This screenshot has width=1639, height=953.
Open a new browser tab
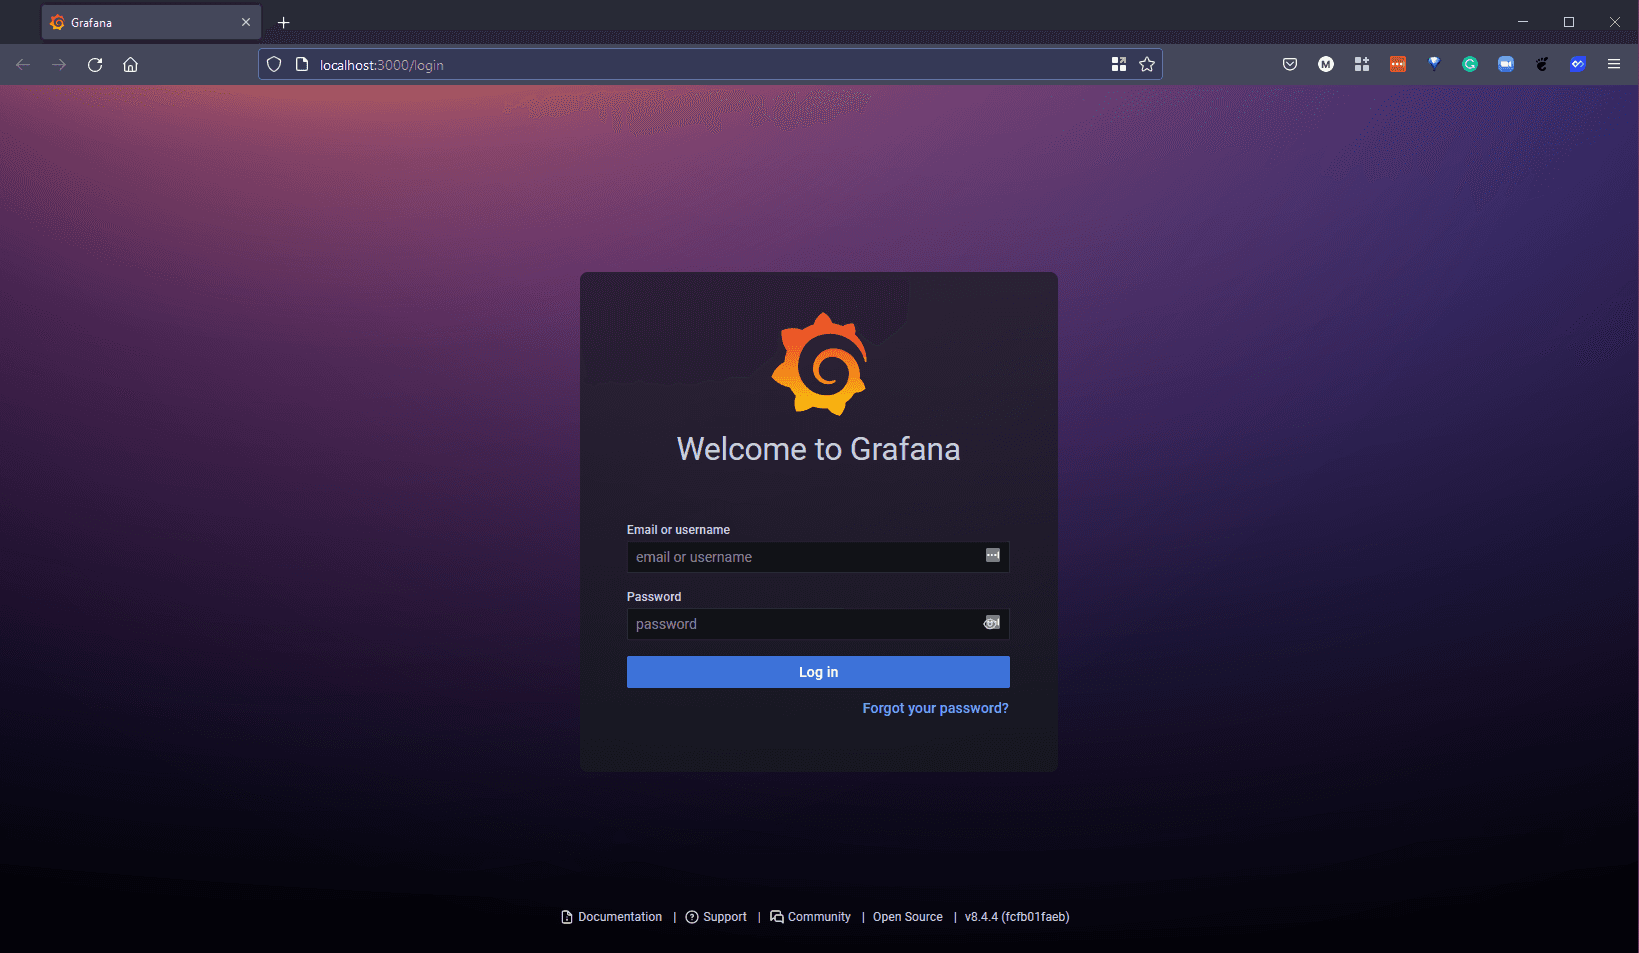tap(284, 22)
